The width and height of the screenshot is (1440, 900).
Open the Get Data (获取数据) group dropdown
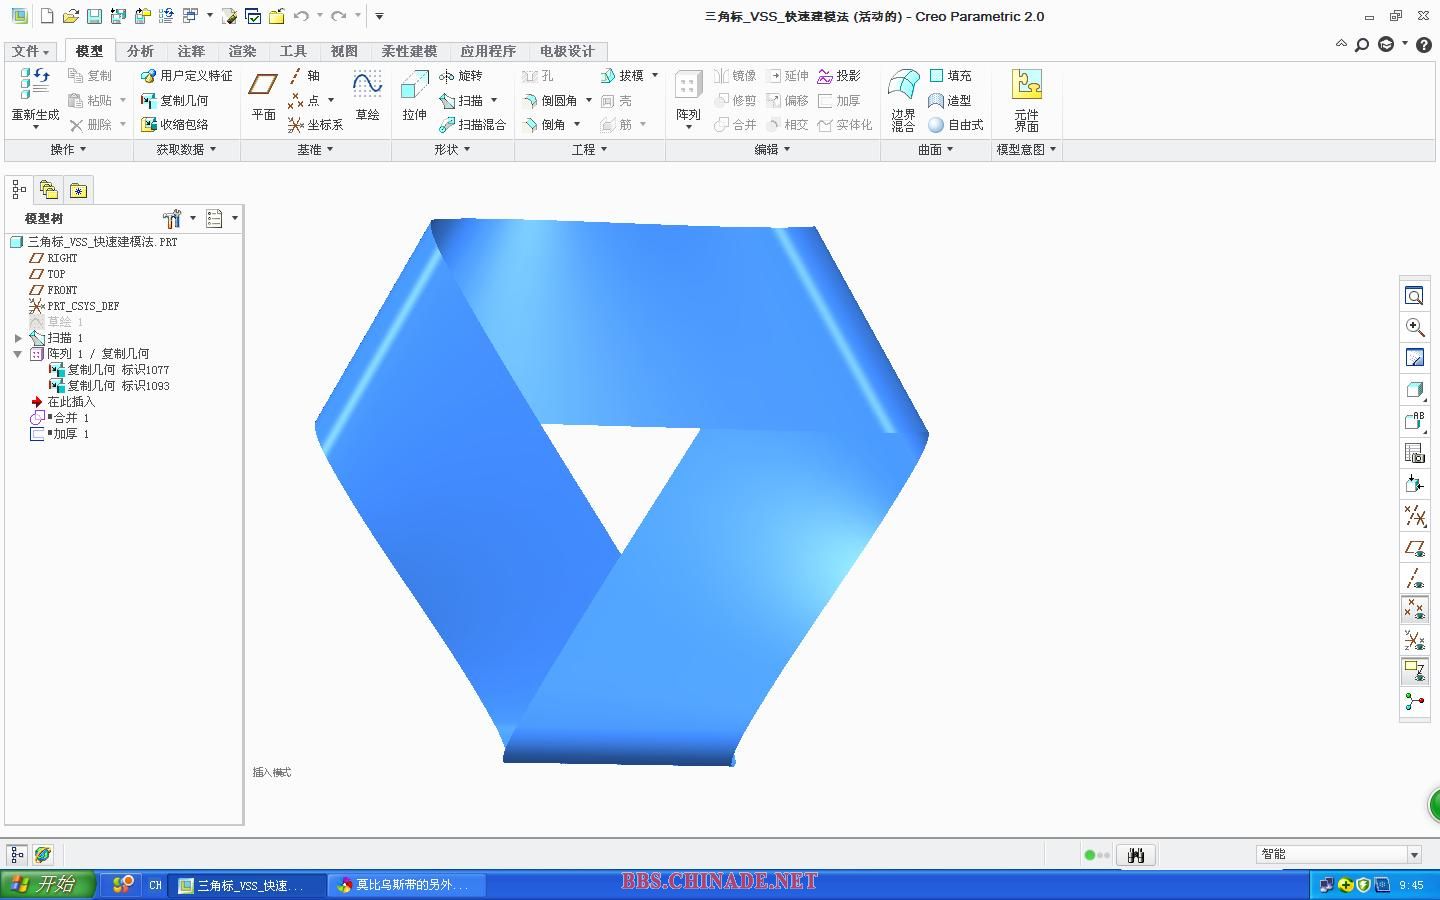[186, 150]
